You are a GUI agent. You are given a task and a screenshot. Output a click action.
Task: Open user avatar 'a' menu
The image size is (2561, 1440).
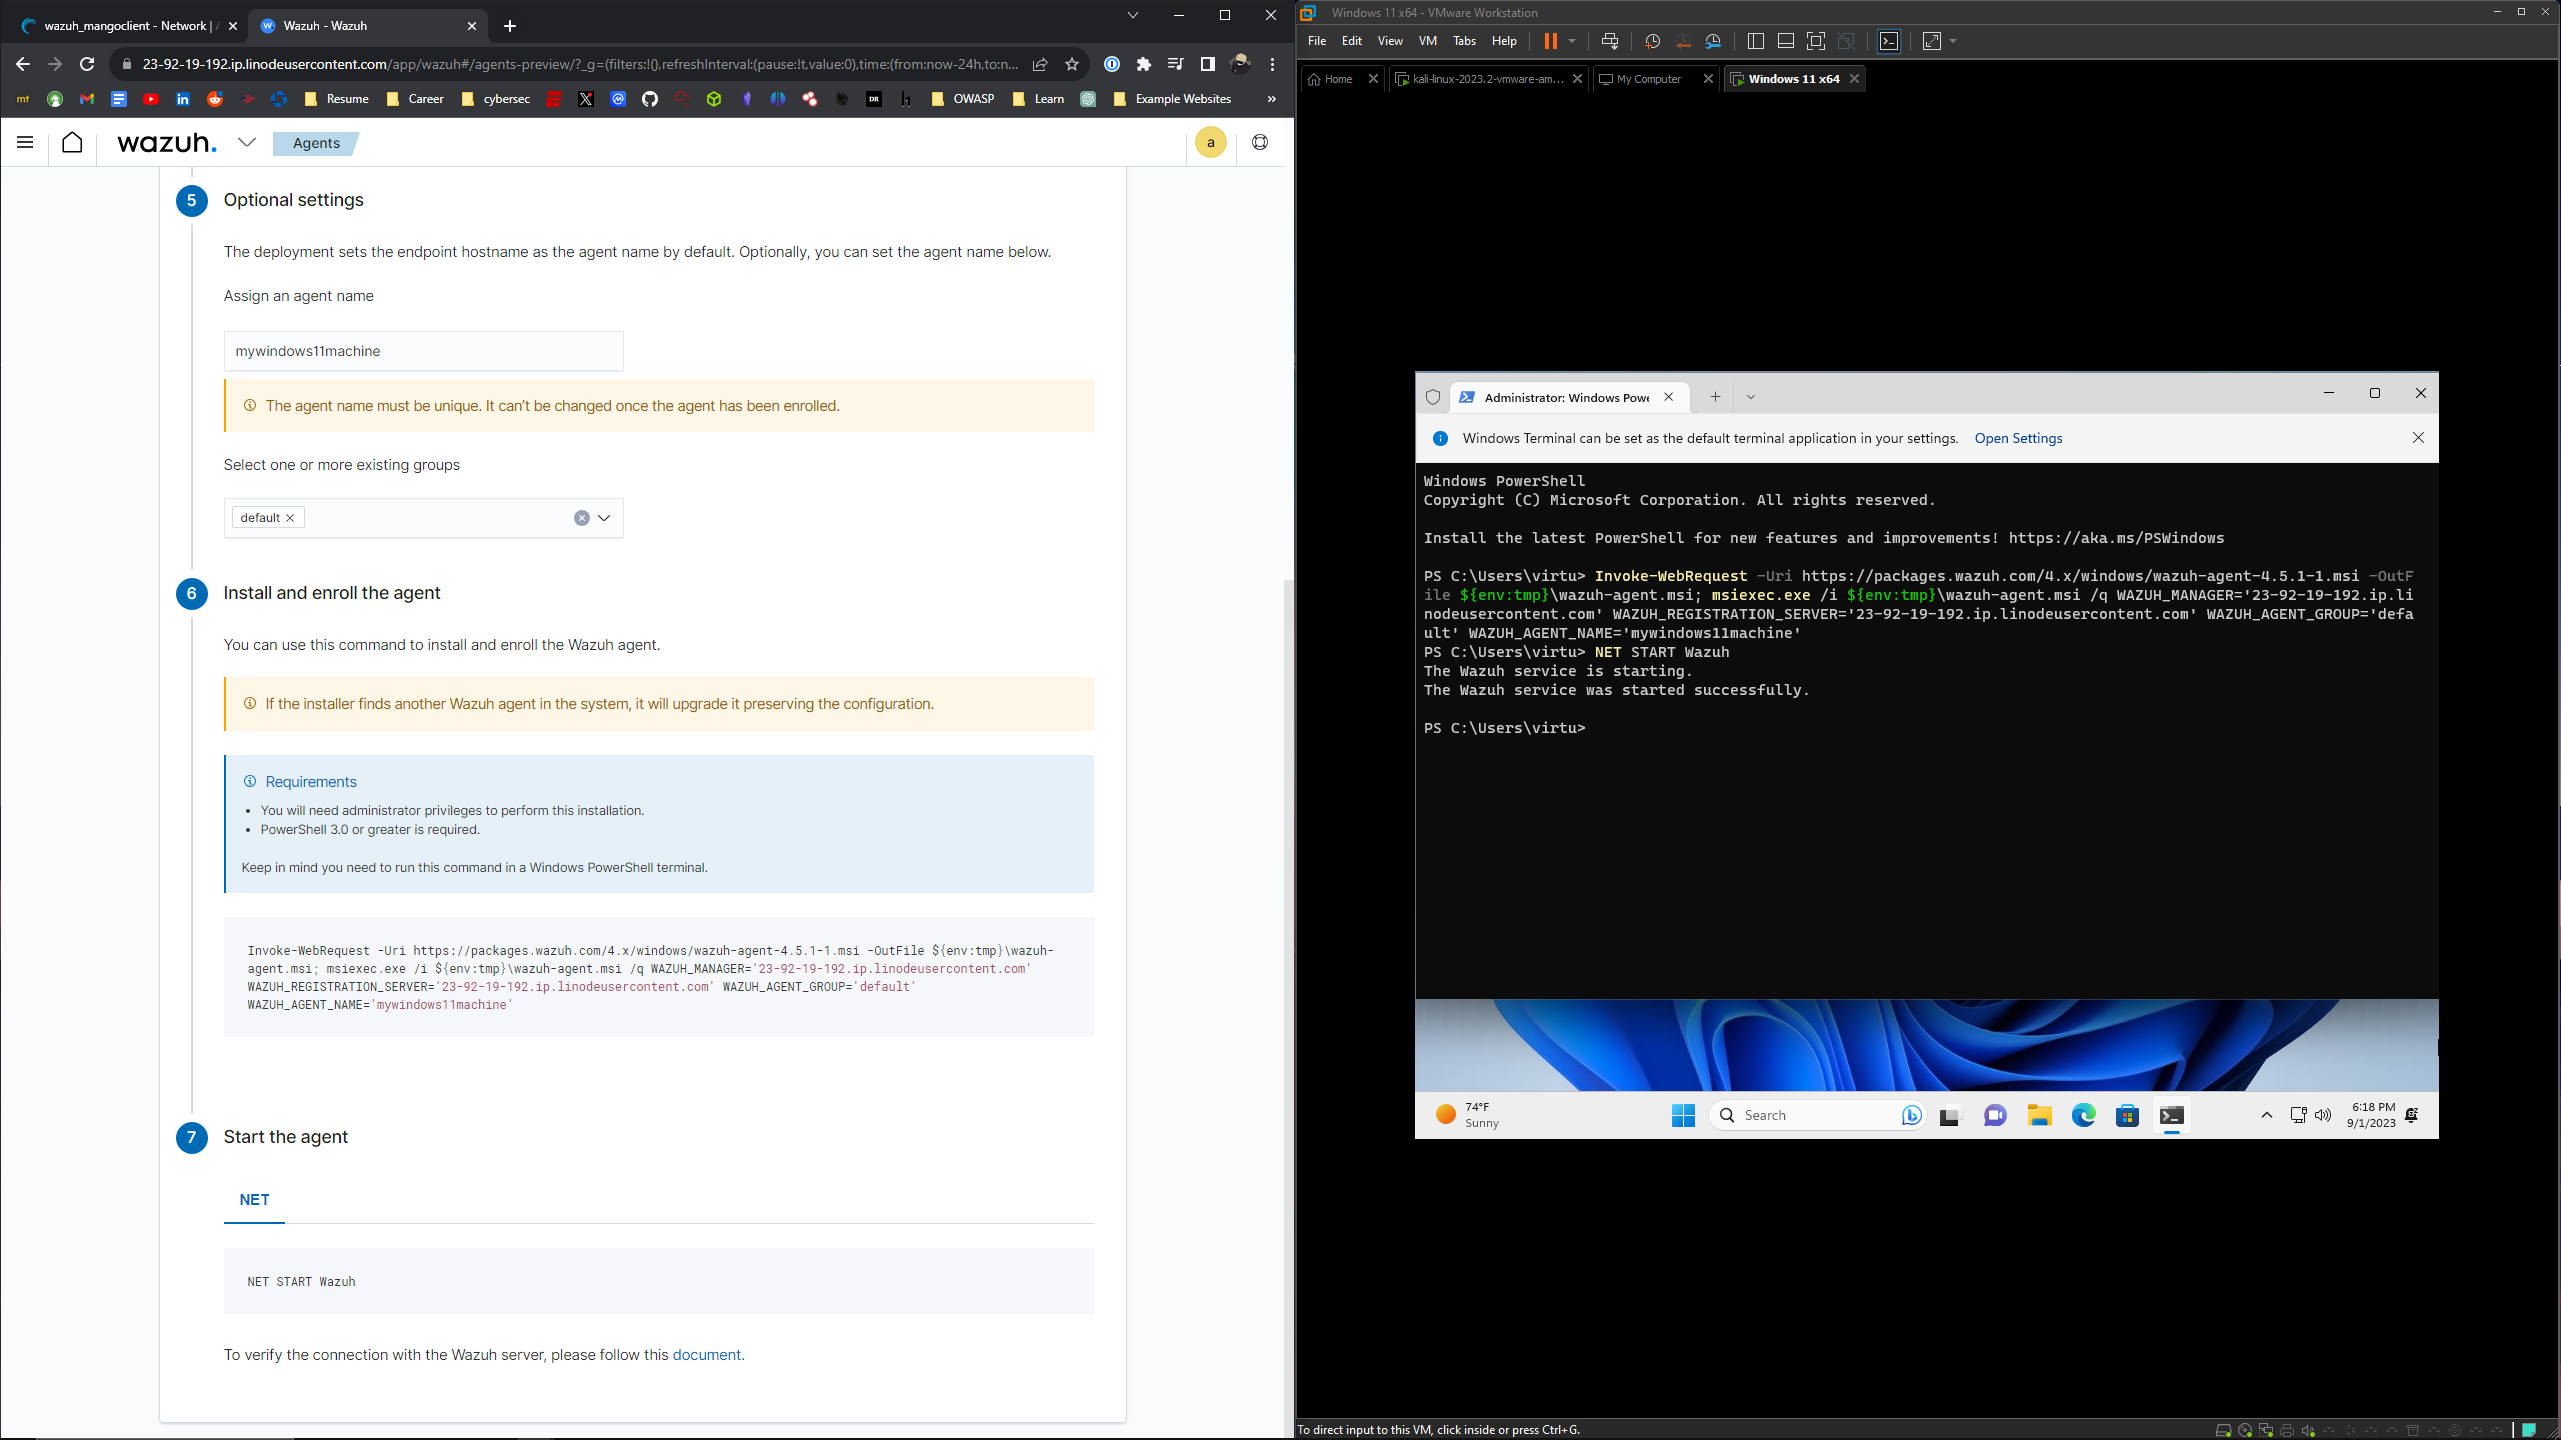pyautogui.click(x=1211, y=143)
